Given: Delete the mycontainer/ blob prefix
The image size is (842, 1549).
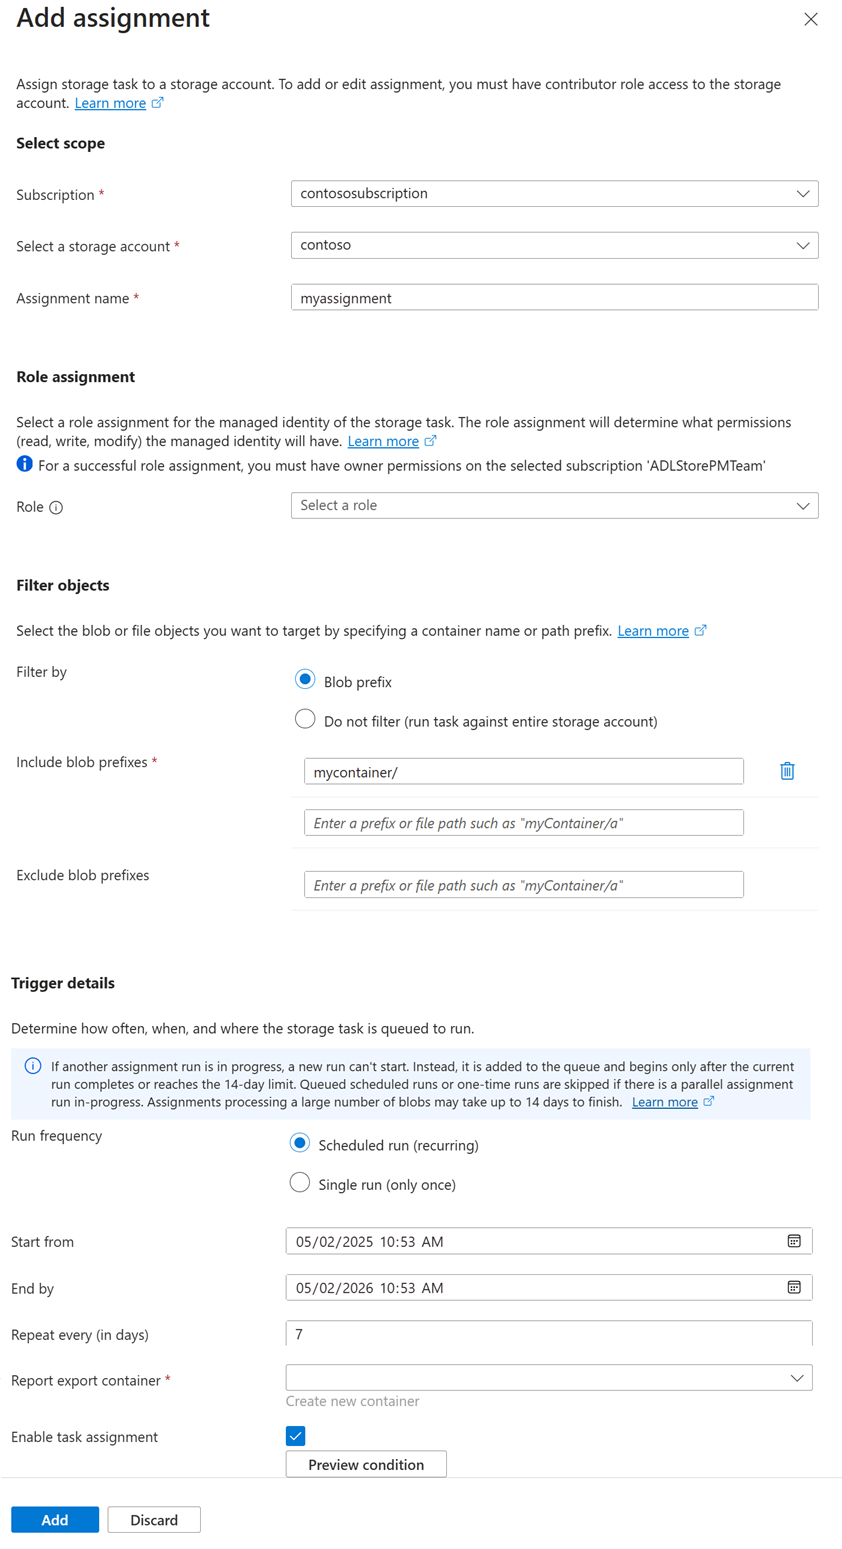Looking at the screenshot, I should [787, 770].
